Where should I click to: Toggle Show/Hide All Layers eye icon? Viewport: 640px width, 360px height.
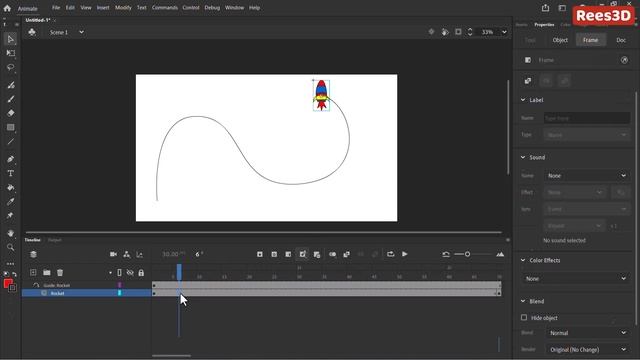tap(130, 273)
